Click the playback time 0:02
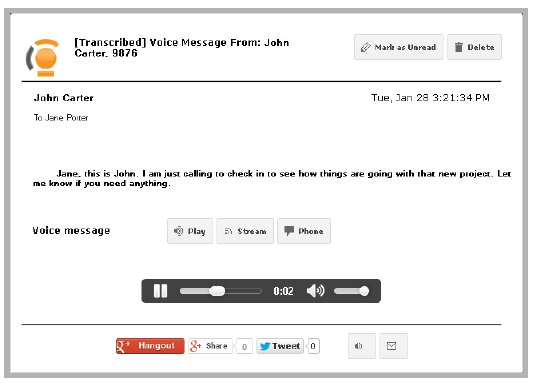The width and height of the screenshot is (534, 385). (283, 291)
